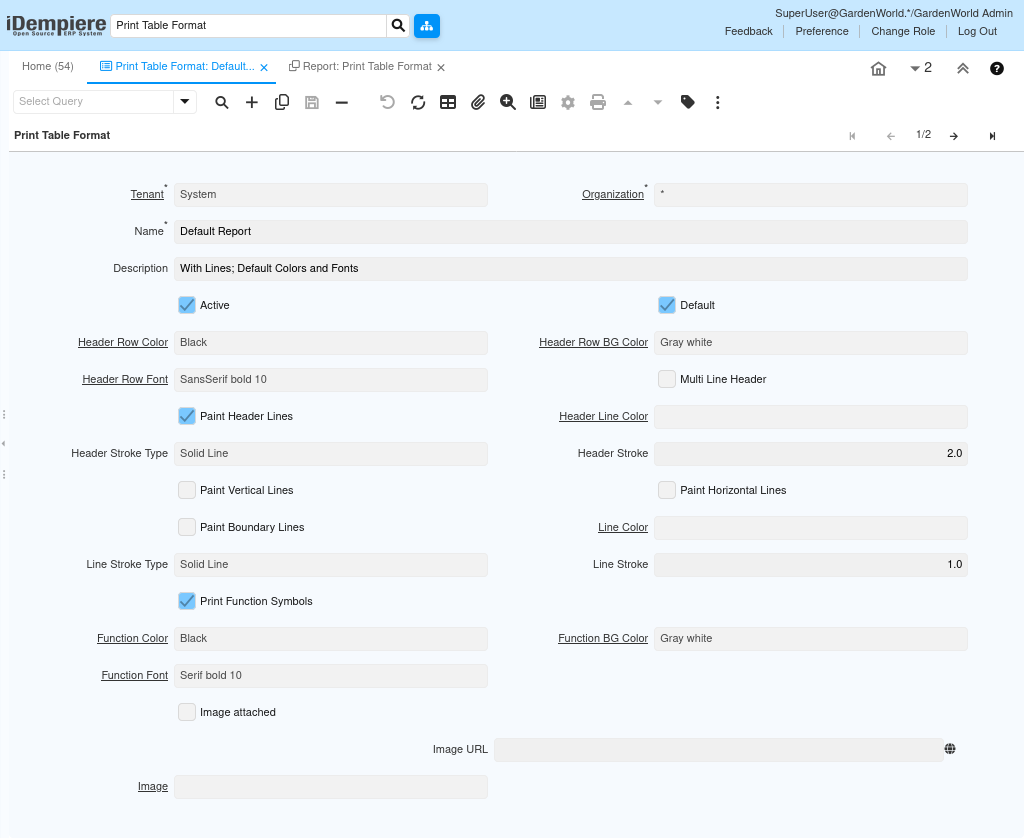
Task: Click the Line Color field
Action: pyautogui.click(x=810, y=528)
